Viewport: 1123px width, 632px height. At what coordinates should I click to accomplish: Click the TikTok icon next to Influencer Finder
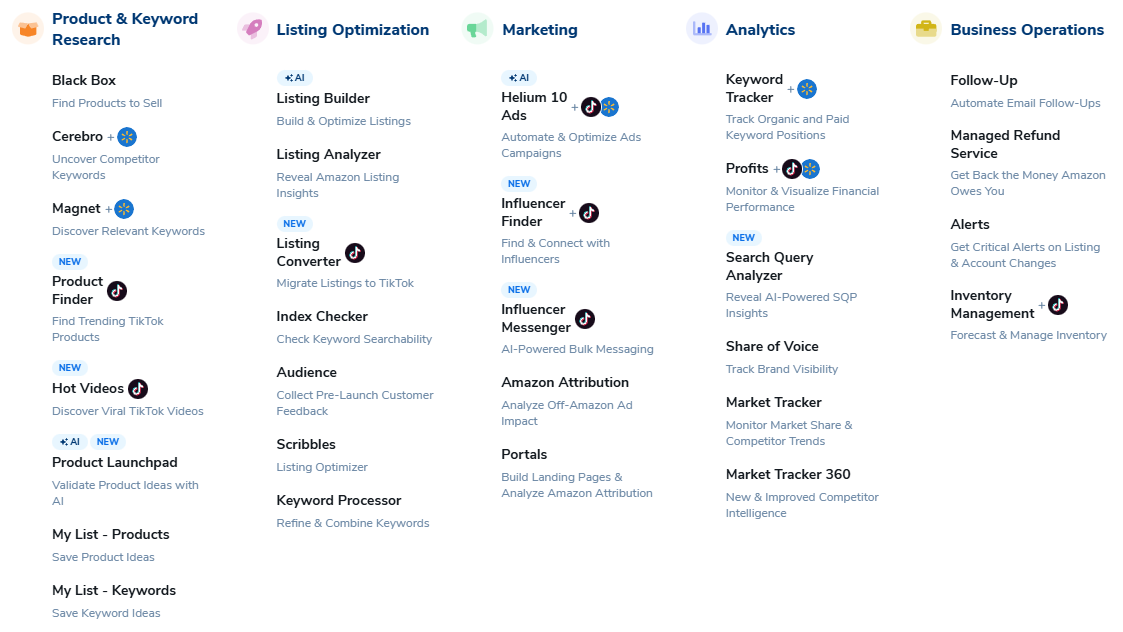pyautogui.click(x=589, y=213)
